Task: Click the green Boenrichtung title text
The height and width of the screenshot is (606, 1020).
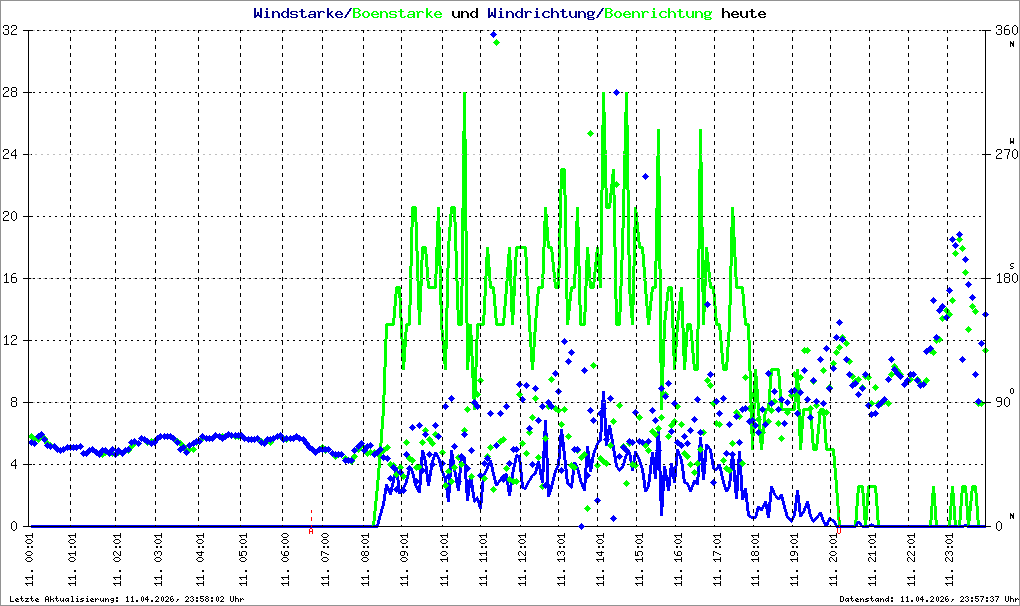Action: pos(658,14)
